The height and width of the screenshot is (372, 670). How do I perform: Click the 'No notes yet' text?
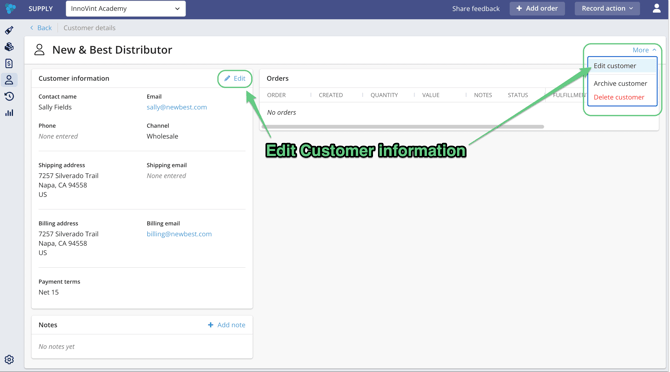click(56, 346)
